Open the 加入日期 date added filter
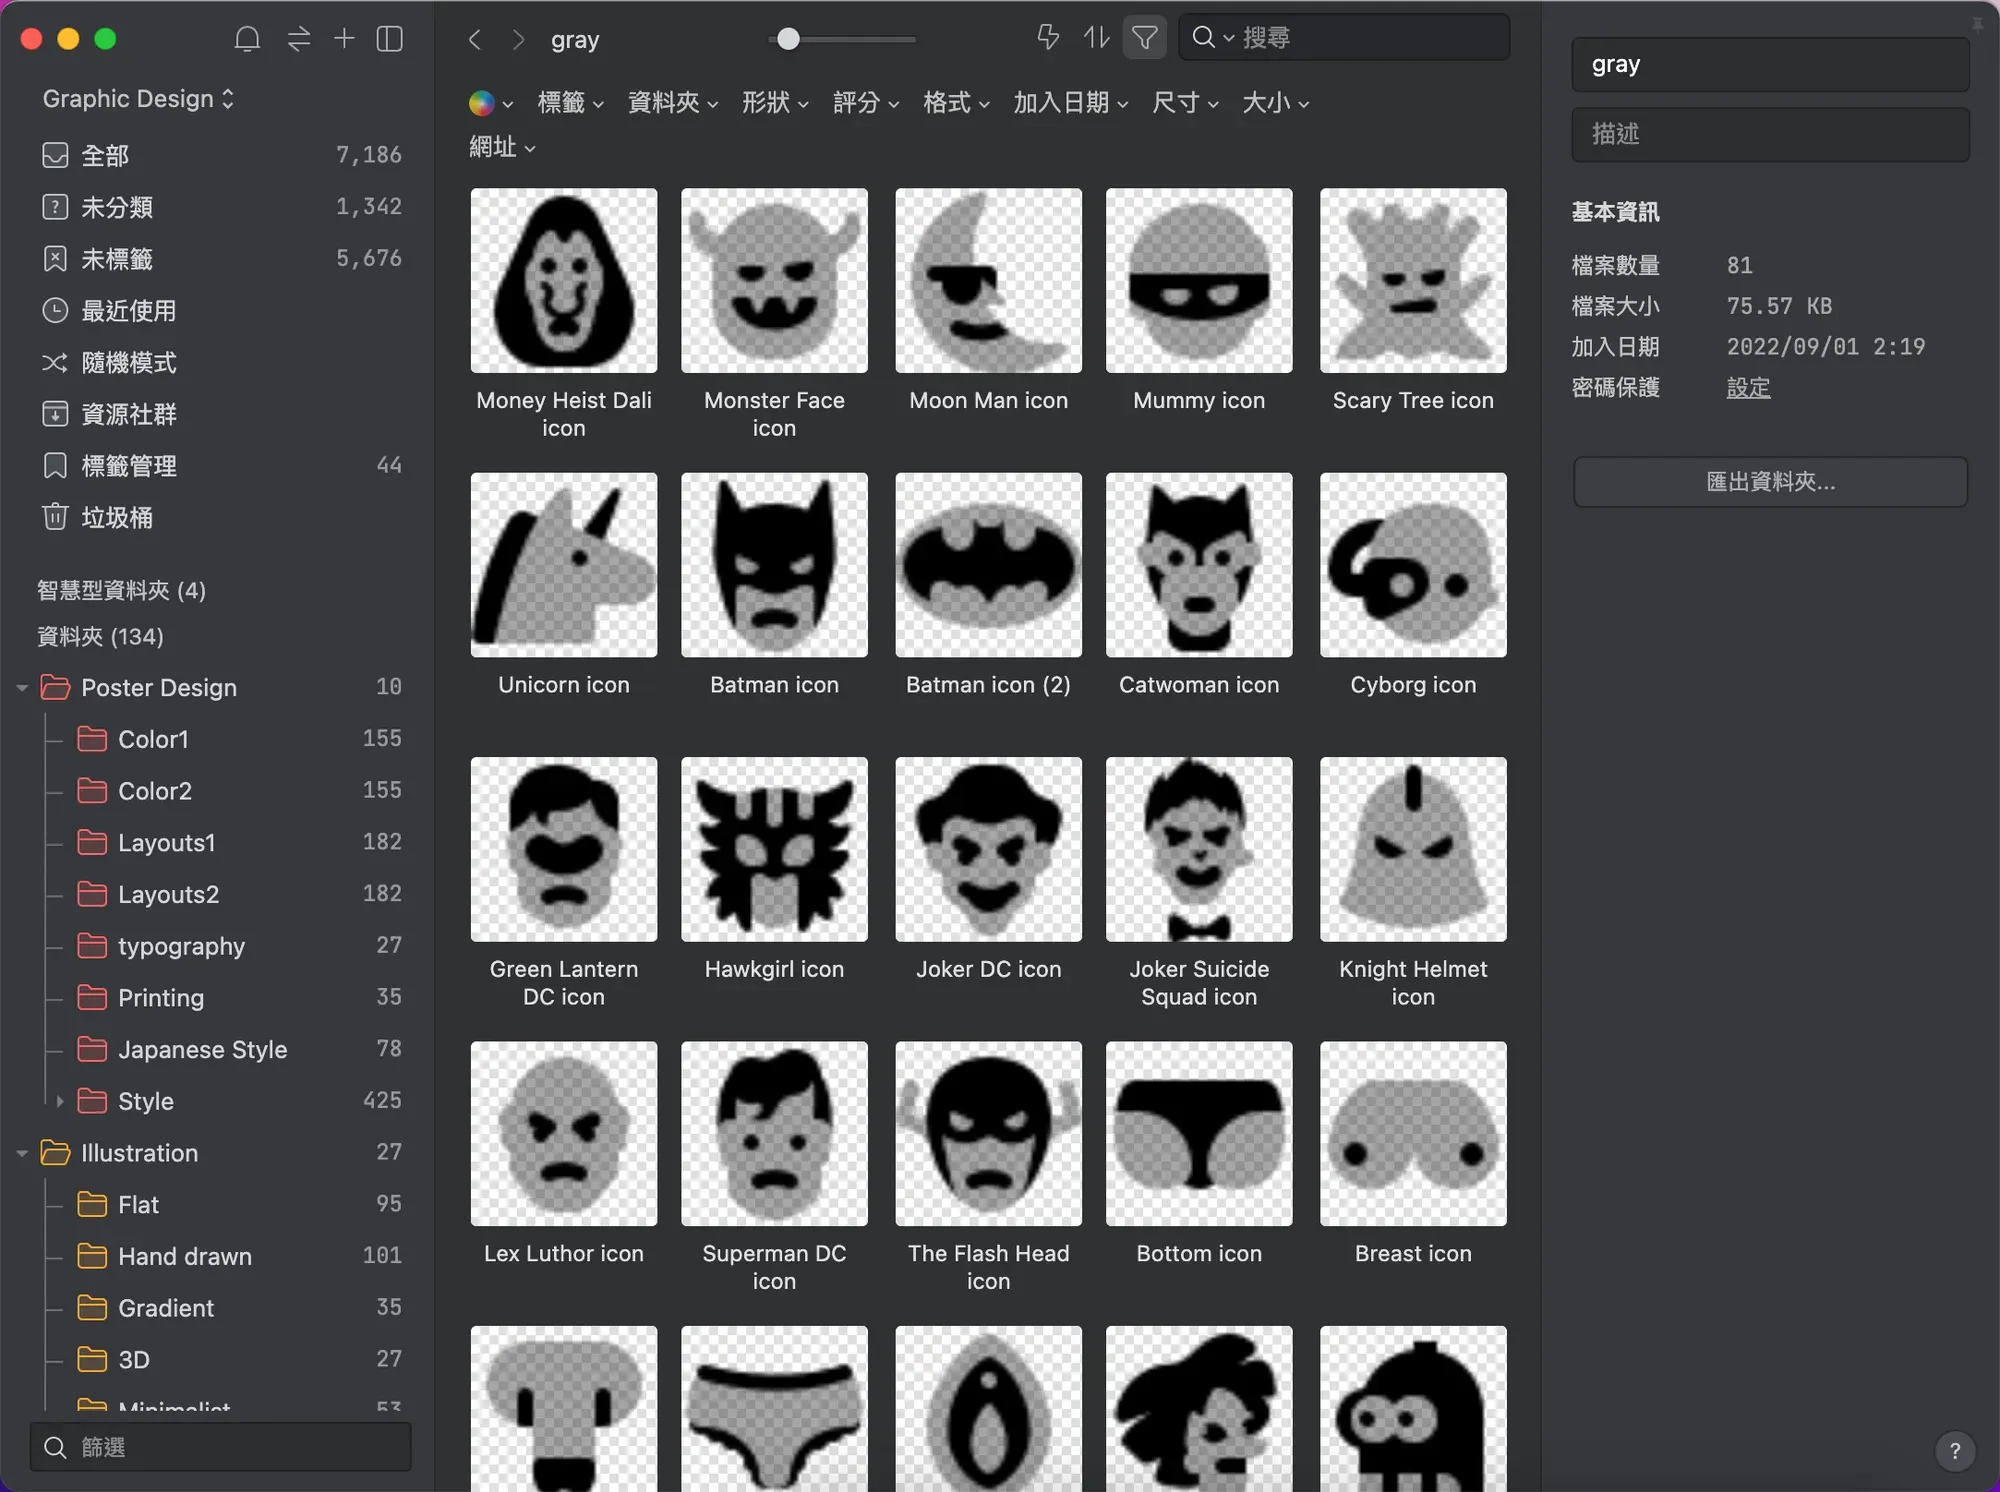This screenshot has width=2000, height=1492. pyautogui.click(x=1071, y=103)
